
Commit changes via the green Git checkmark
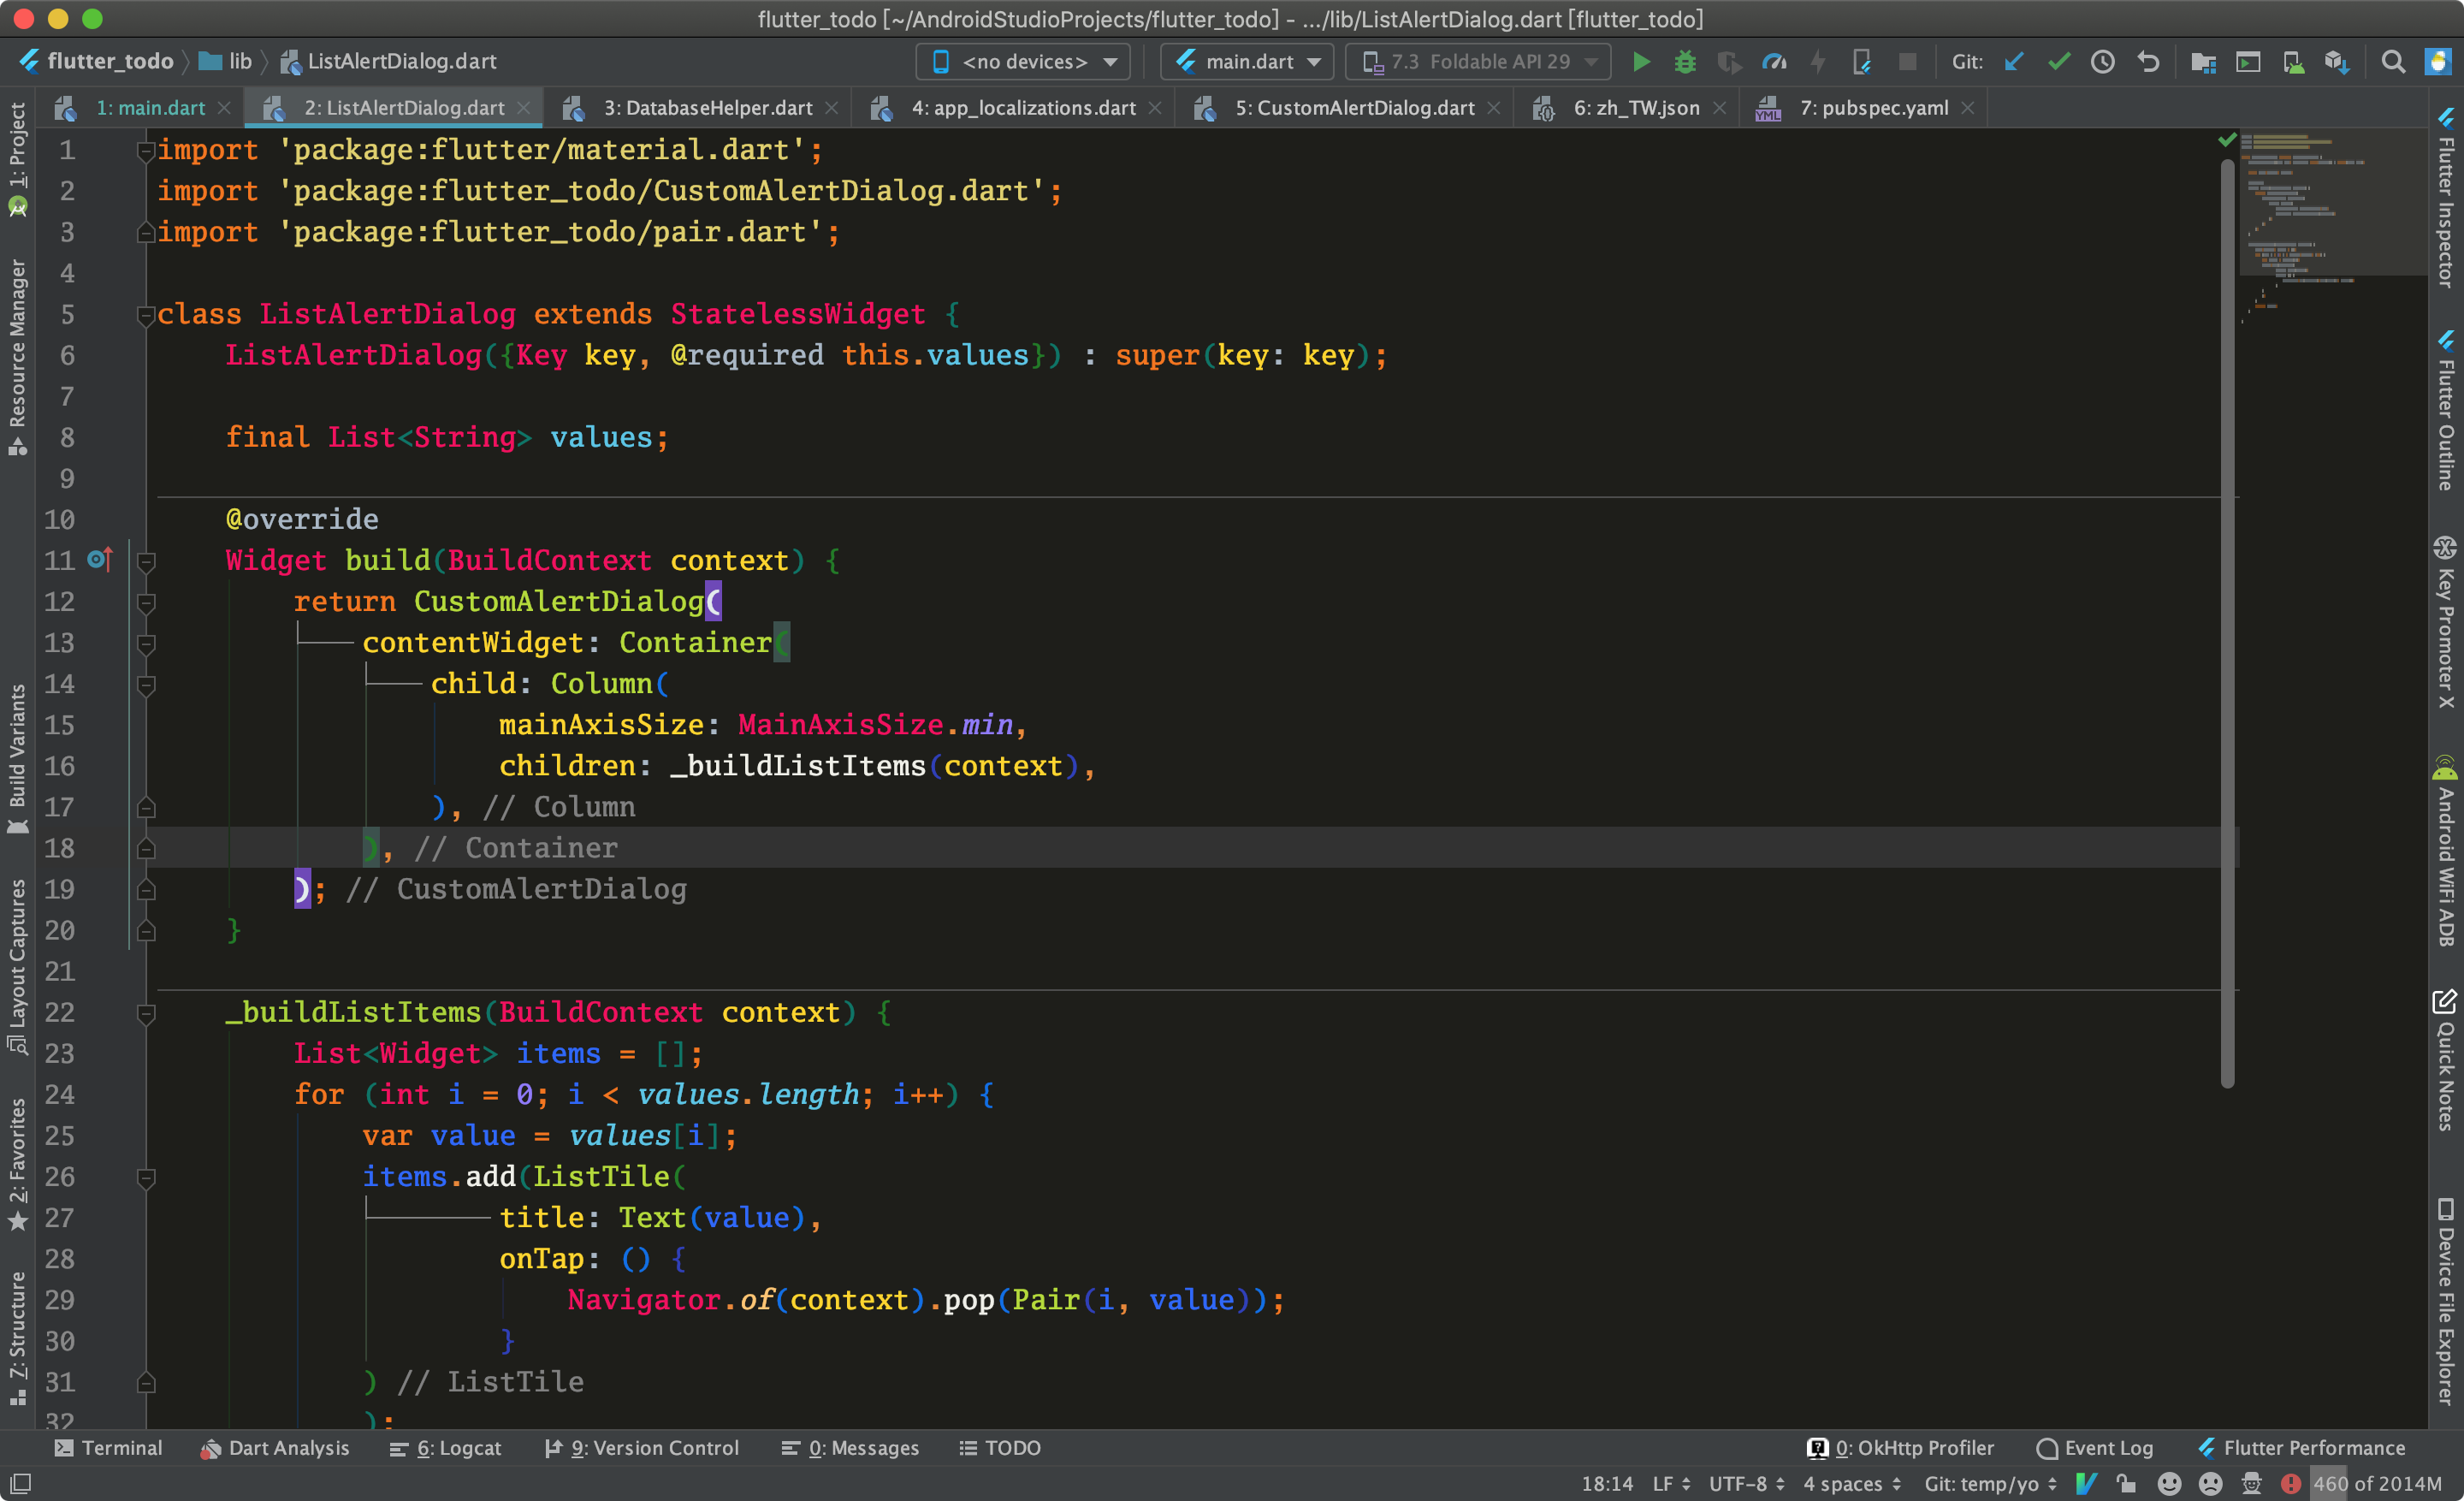(x=2059, y=61)
